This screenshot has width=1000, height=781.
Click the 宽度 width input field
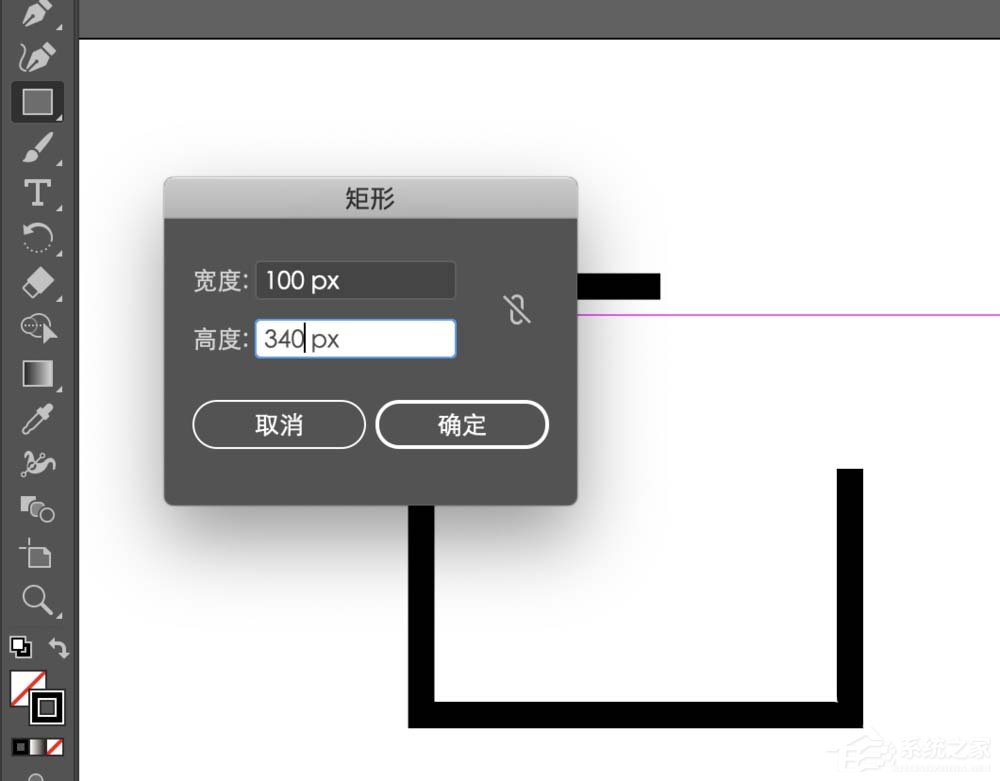[355, 280]
